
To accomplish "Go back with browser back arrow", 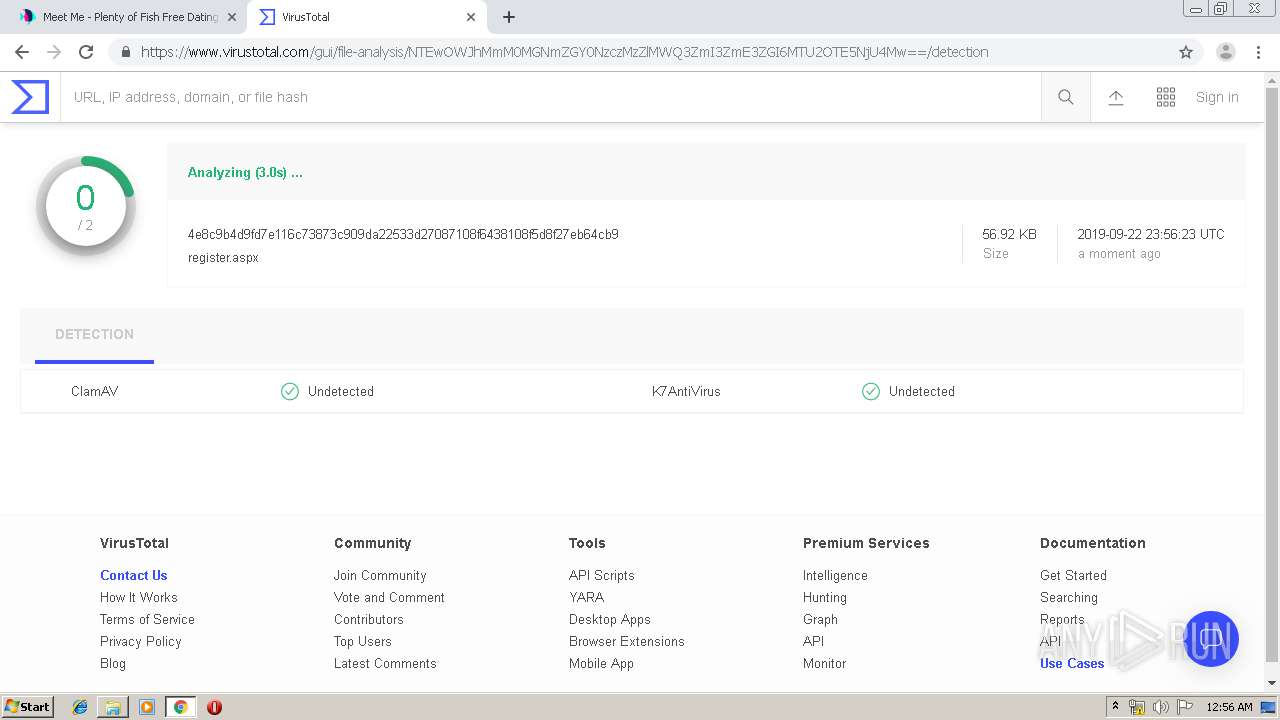I will tap(22, 52).
